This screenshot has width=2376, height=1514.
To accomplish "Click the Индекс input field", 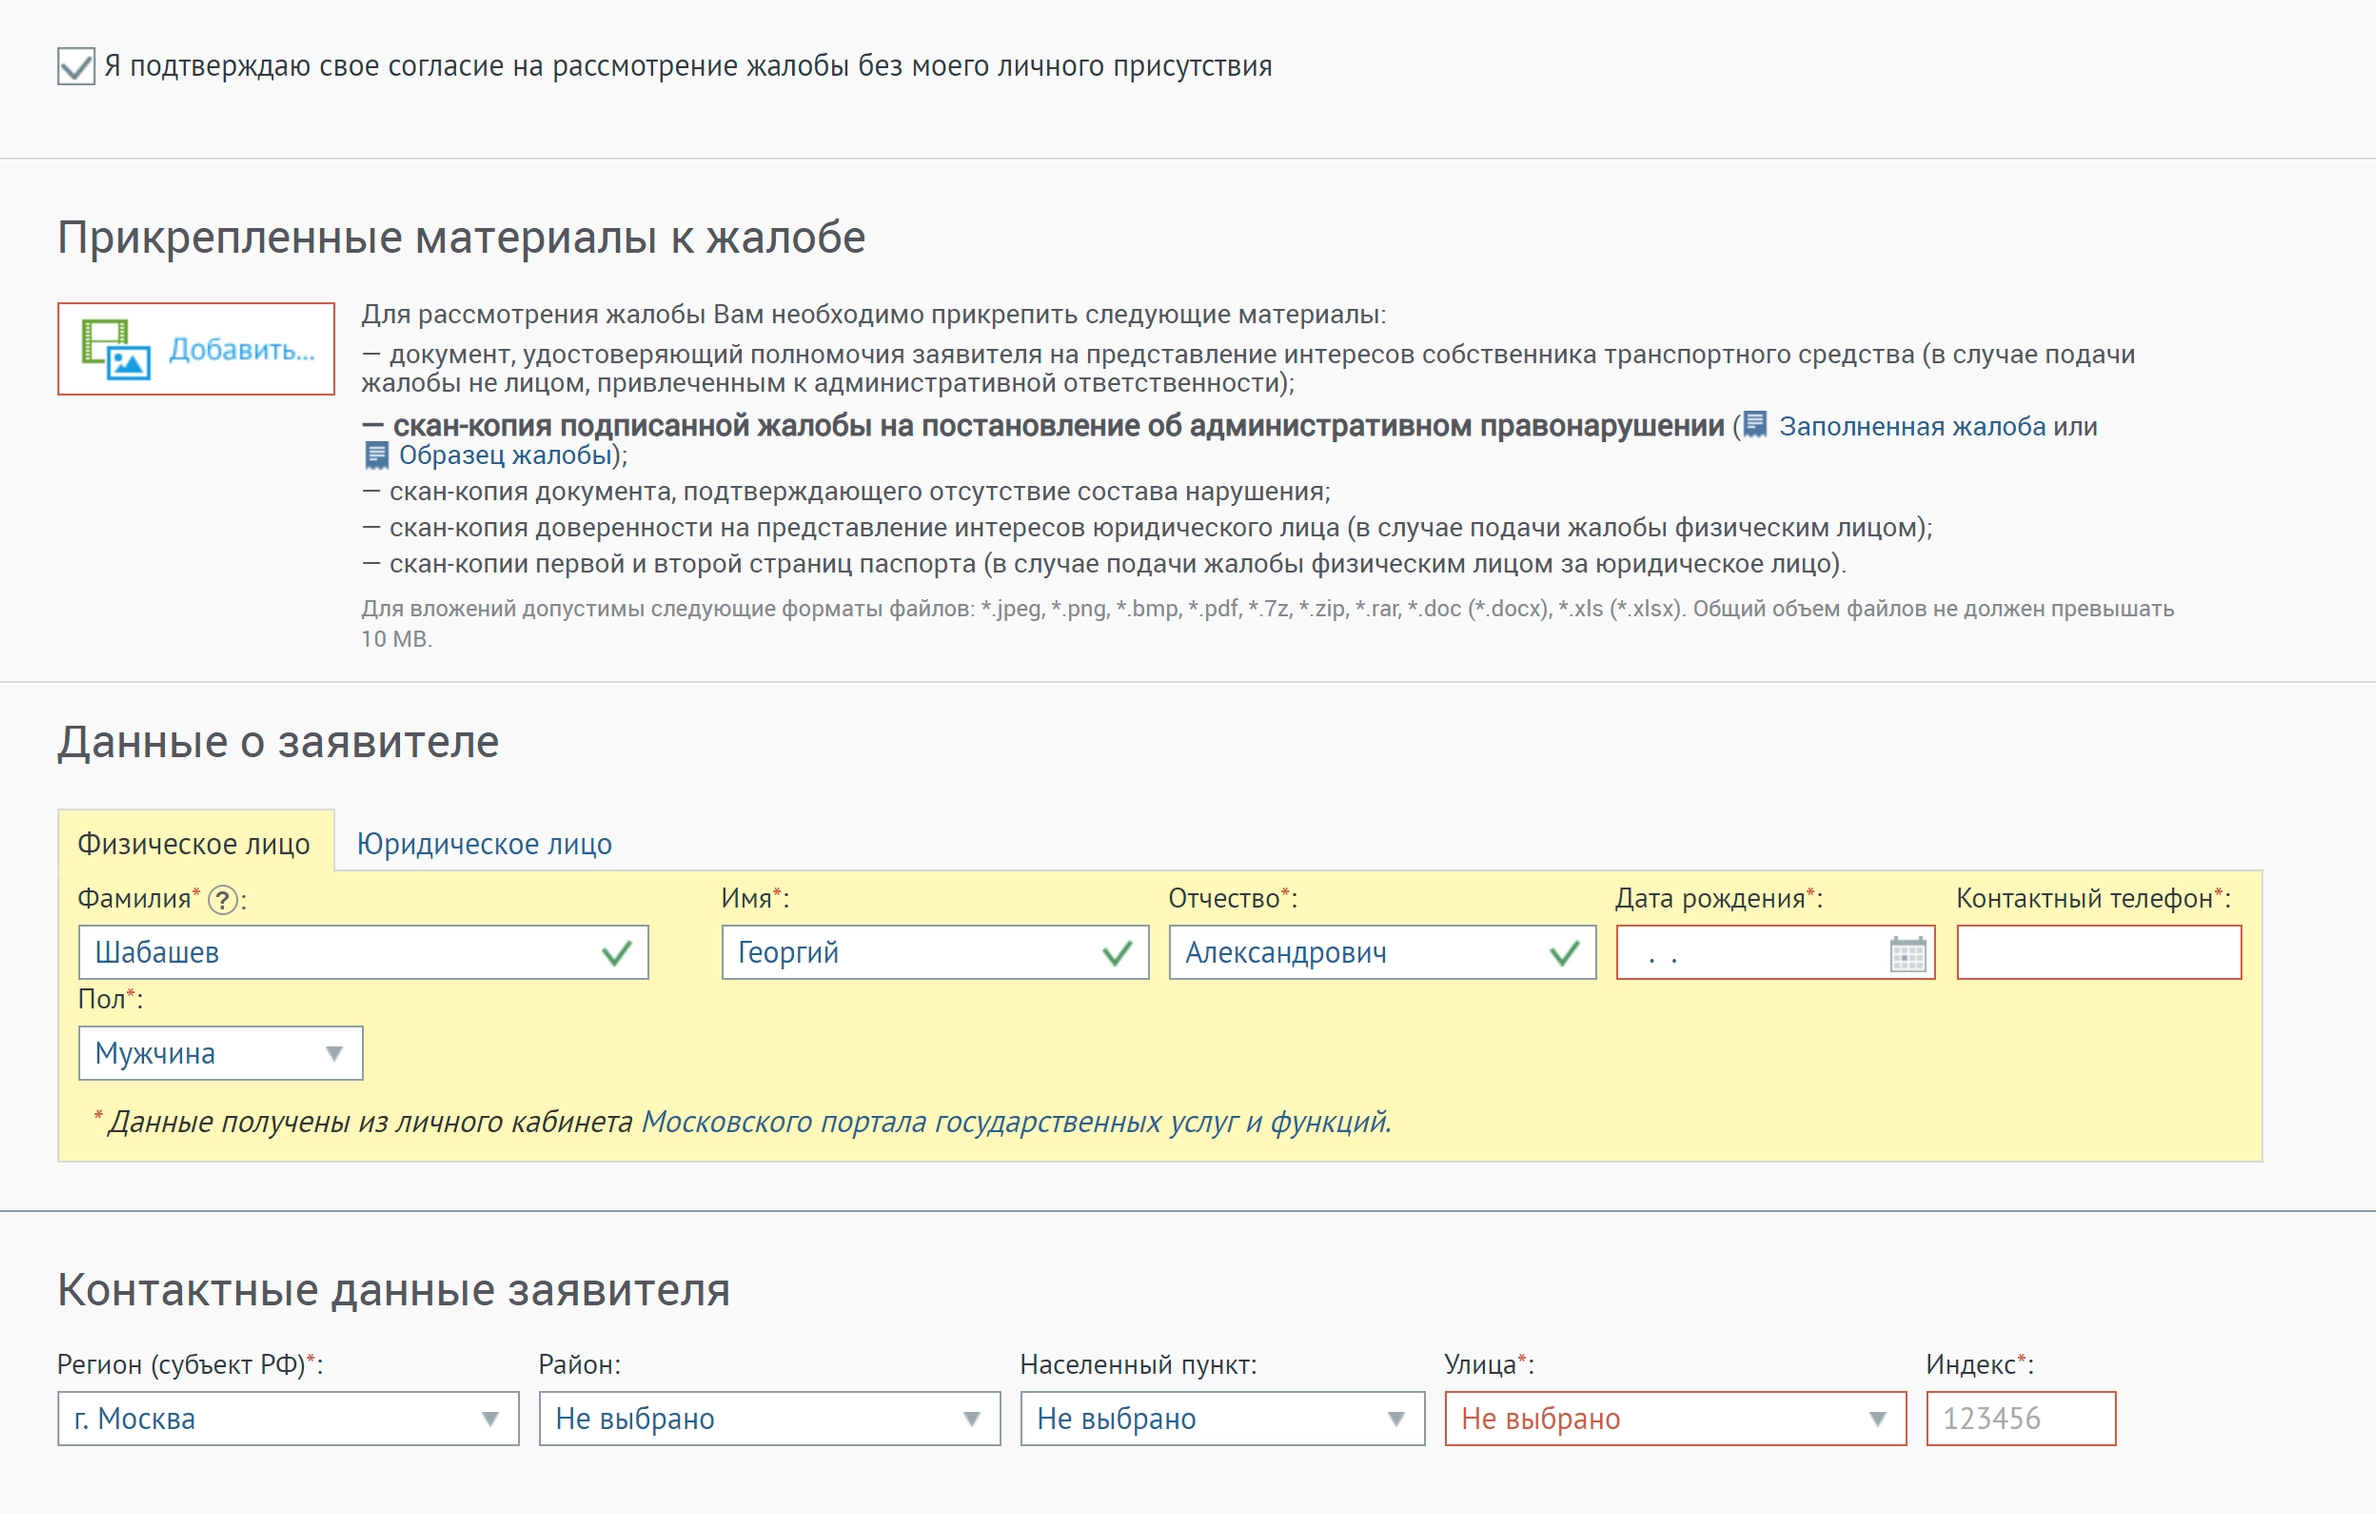I will click(2020, 1418).
